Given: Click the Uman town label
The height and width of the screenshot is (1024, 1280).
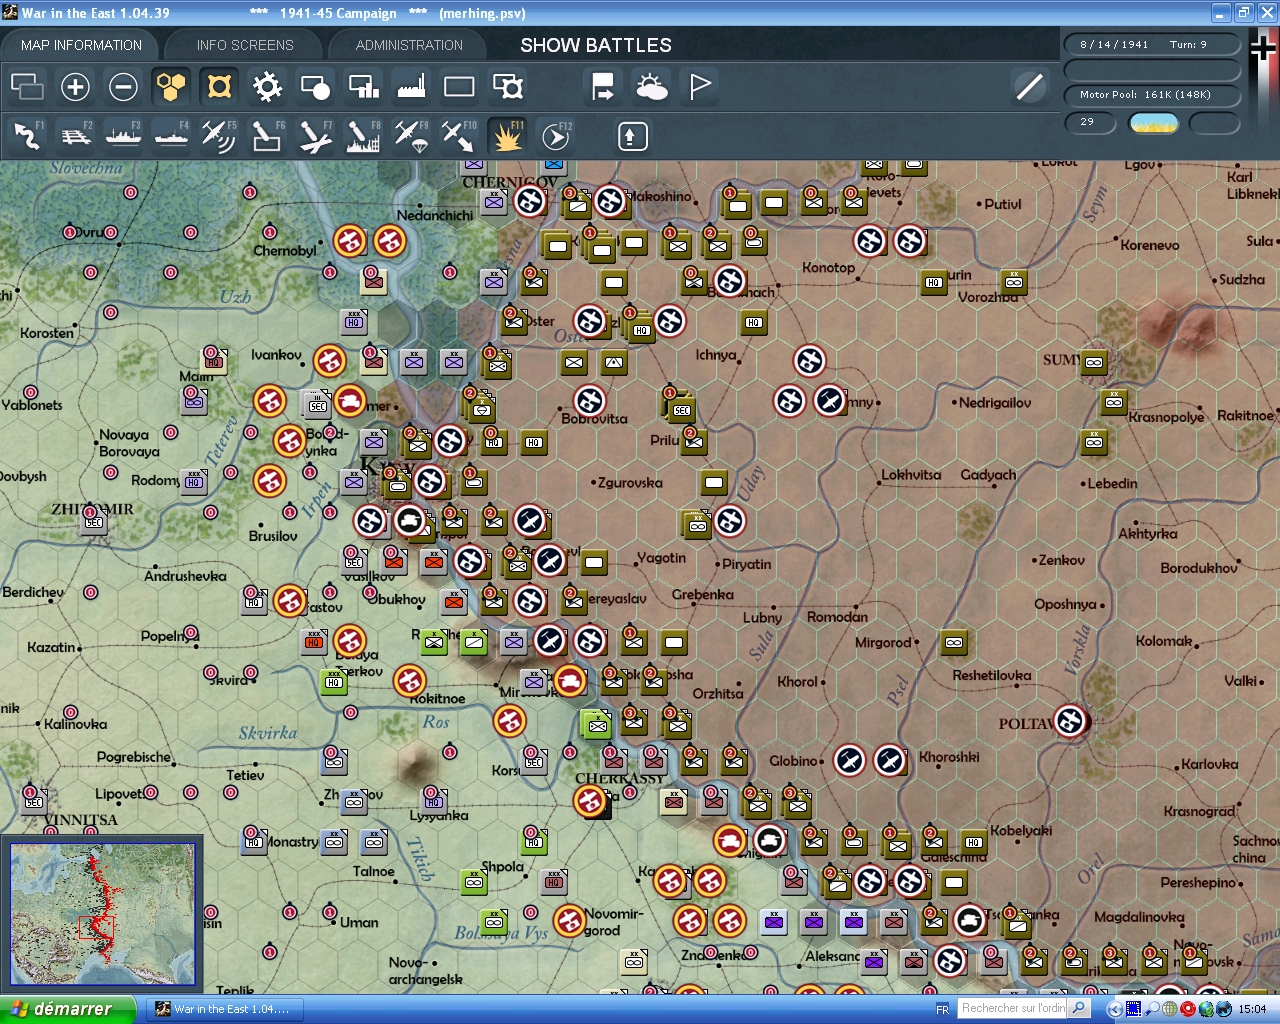Looking at the screenshot, I should pyautogui.click(x=359, y=923).
